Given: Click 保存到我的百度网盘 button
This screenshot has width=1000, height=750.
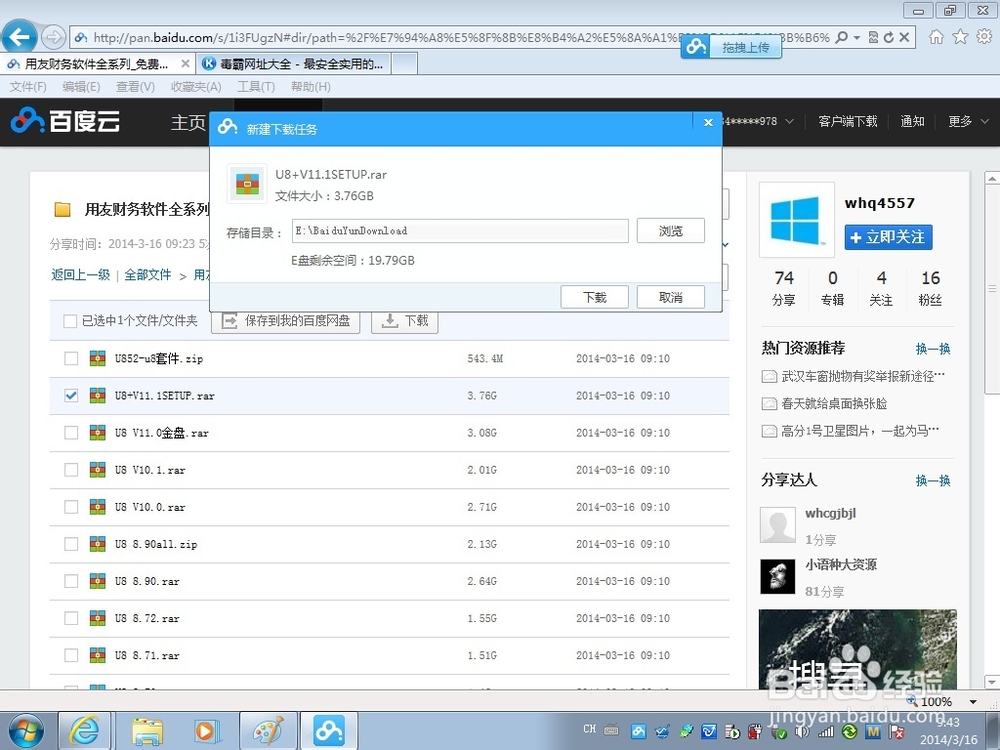Looking at the screenshot, I should point(285,321).
